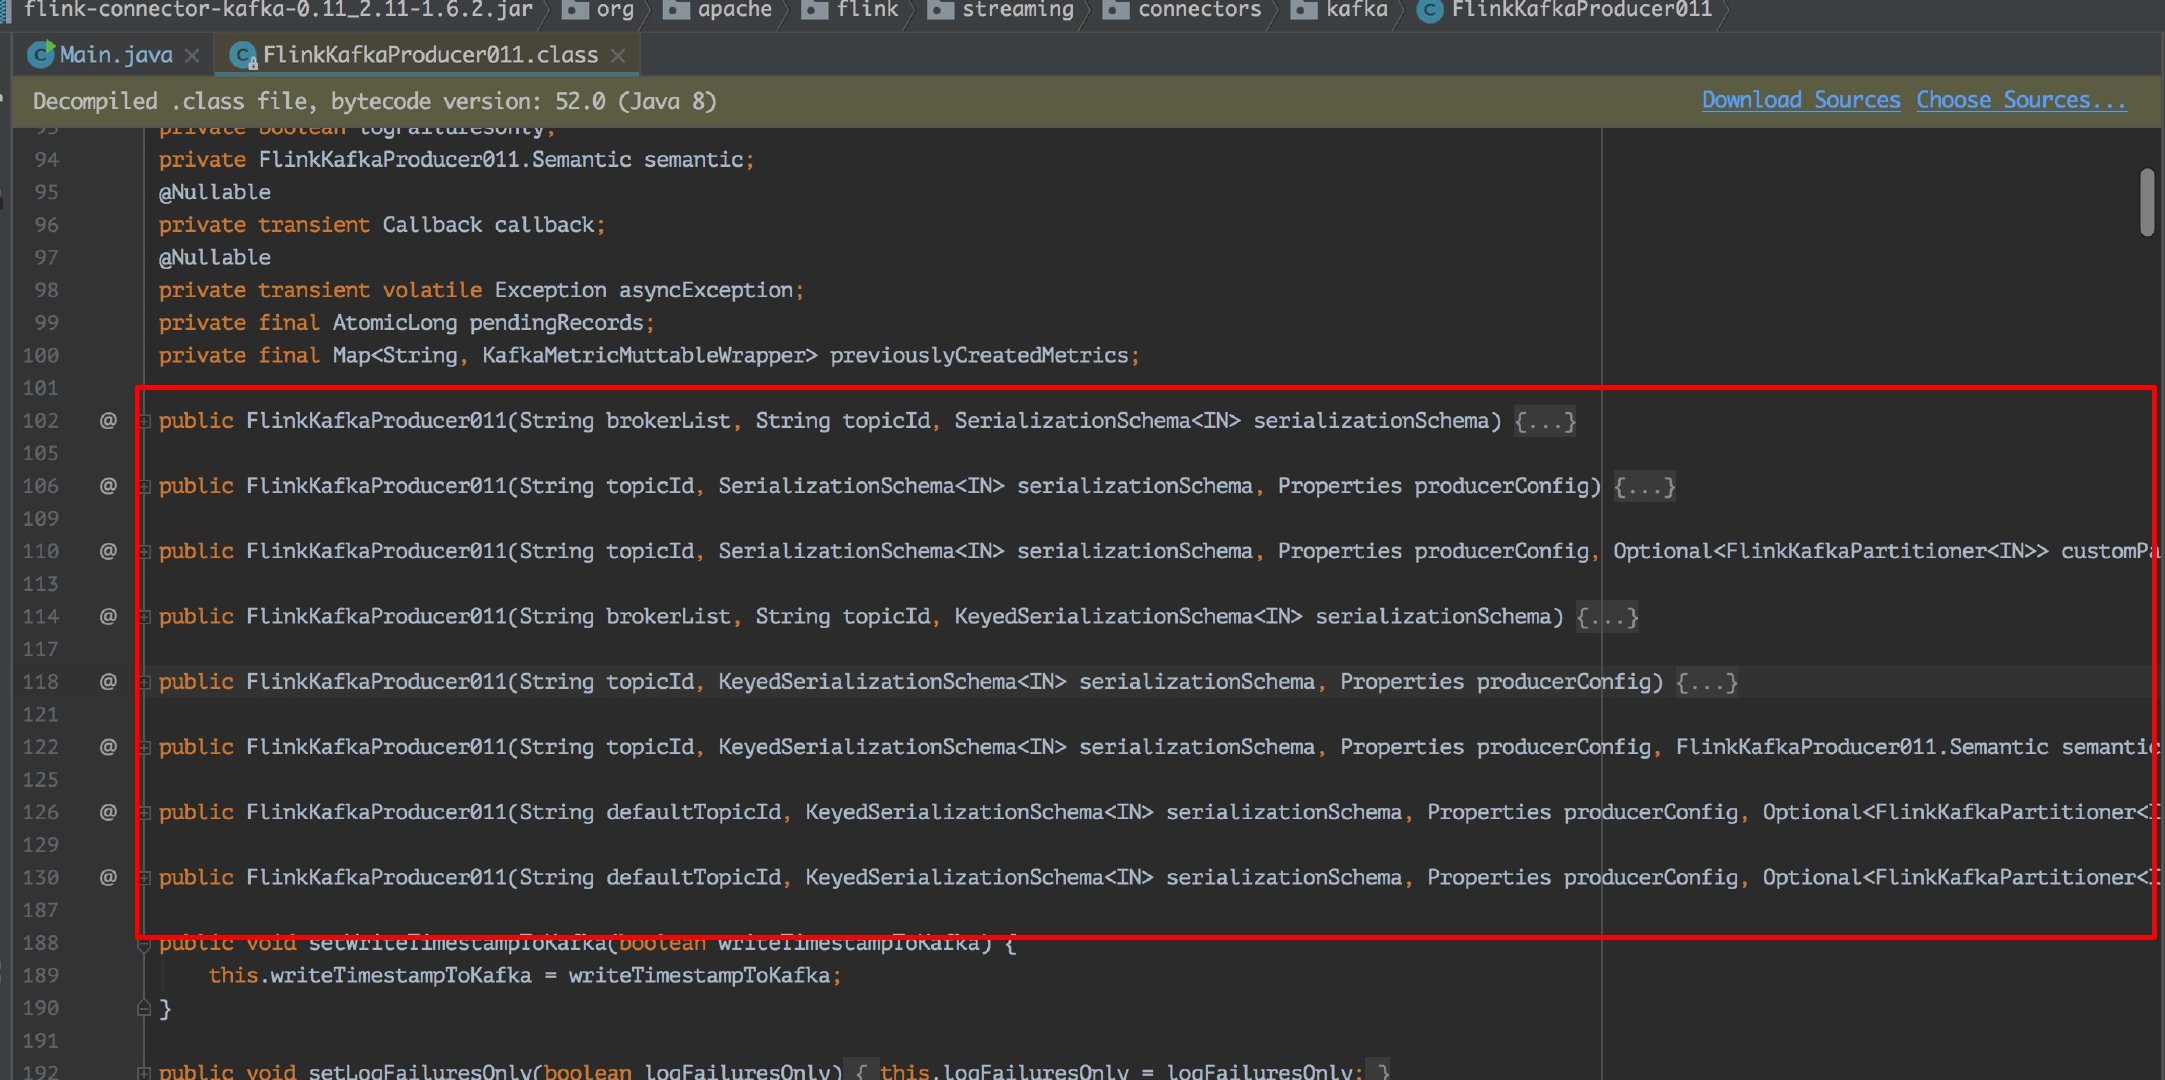Screen dimensions: 2165x1080
Task: Click the @Nullable annotation on line 95
Action: (x=215, y=192)
